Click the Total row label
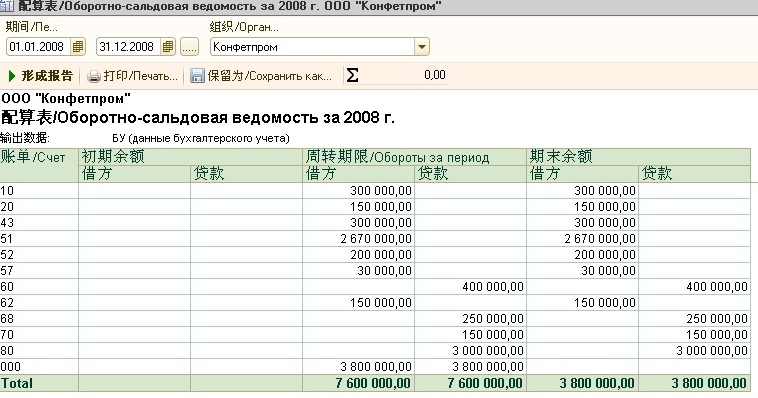 17,383
